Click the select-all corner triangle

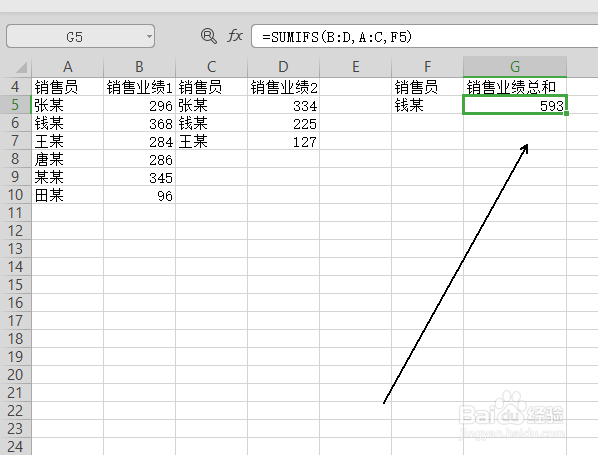[21, 67]
